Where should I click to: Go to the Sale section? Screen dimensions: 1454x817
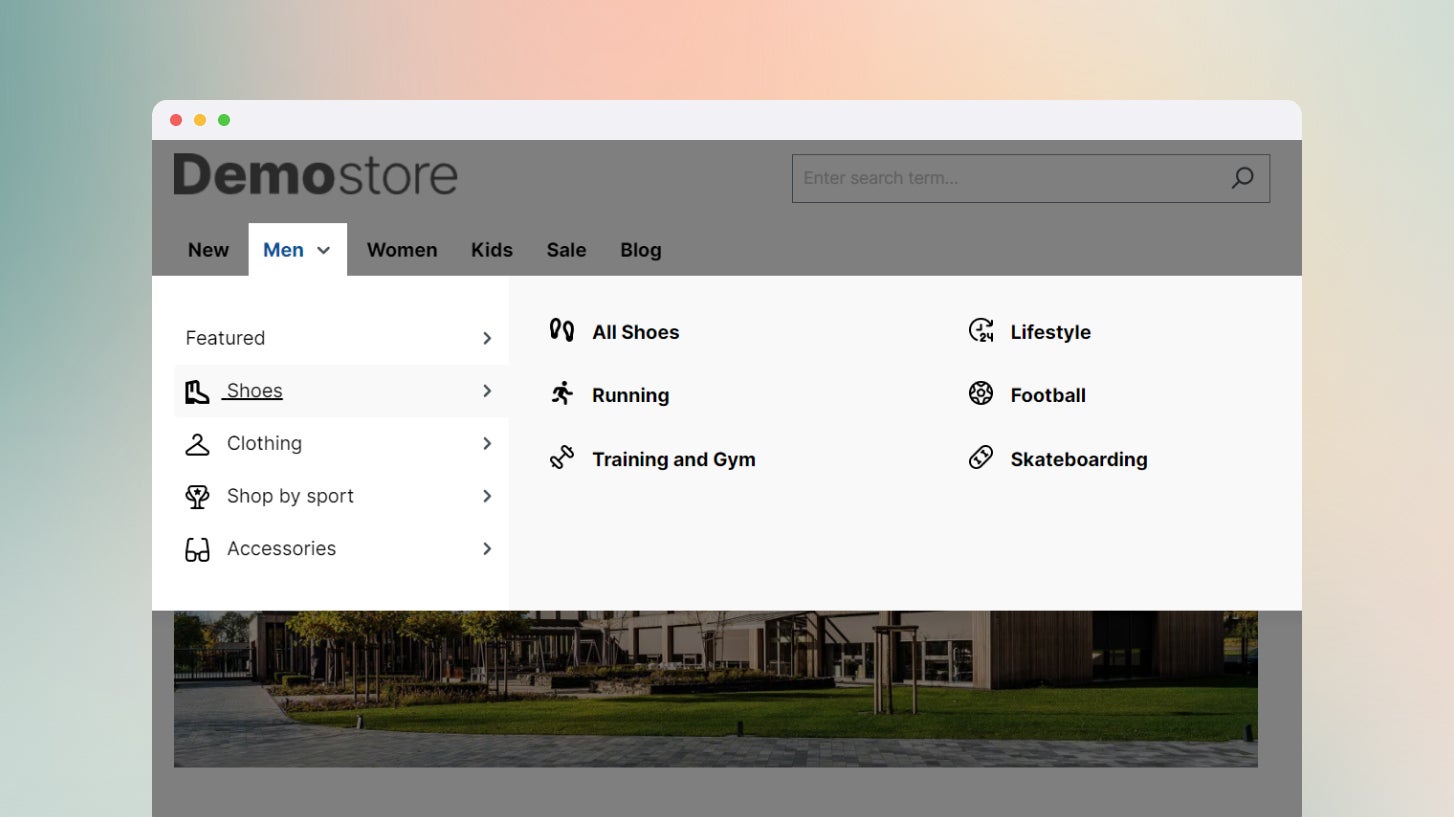pyautogui.click(x=566, y=250)
